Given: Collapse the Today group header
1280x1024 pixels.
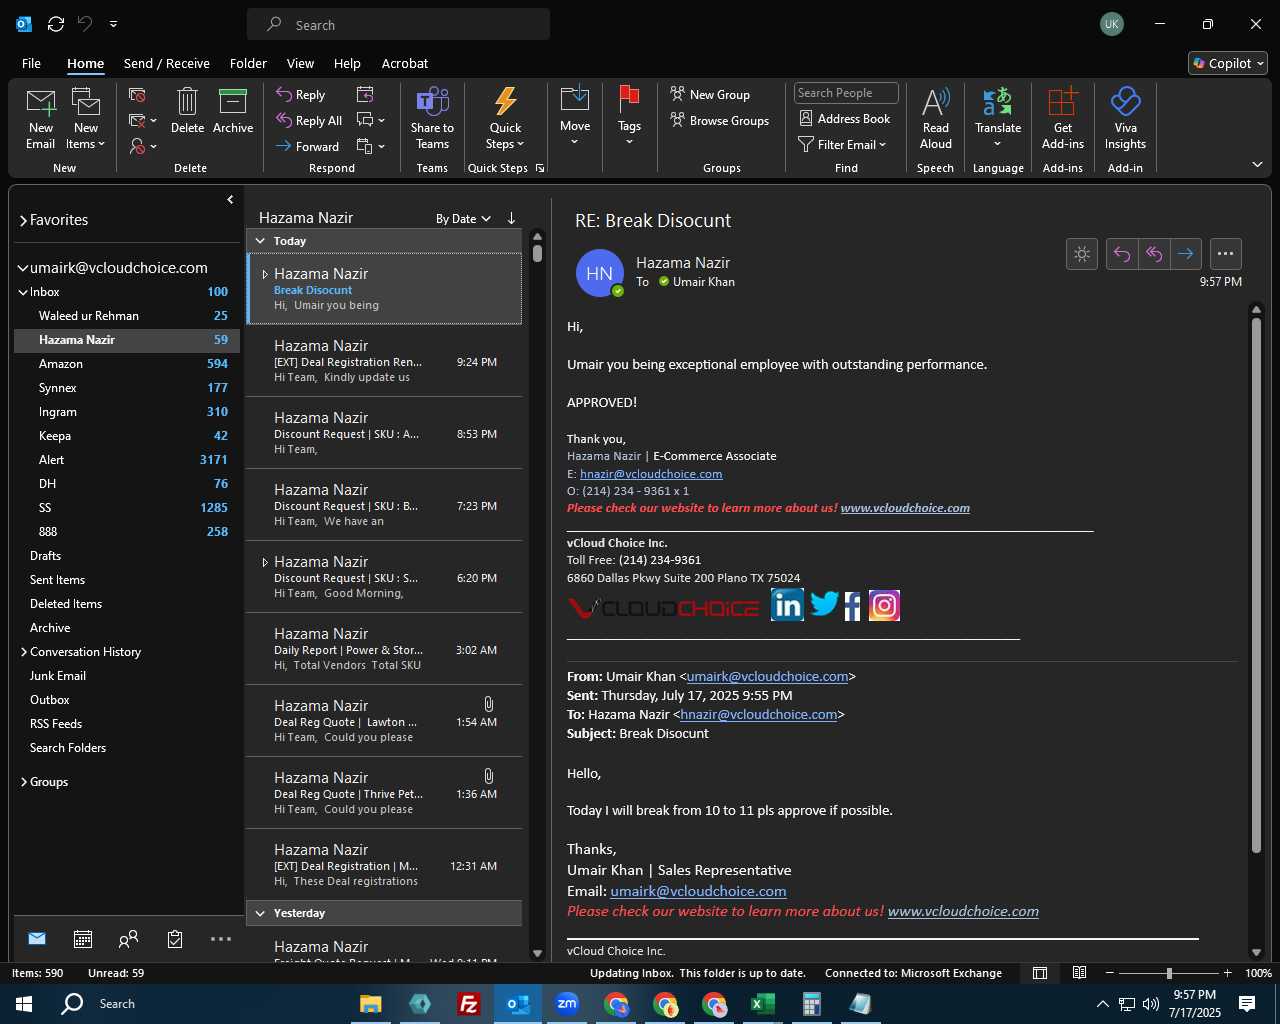Looking at the screenshot, I should pyautogui.click(x=261, y=241).
